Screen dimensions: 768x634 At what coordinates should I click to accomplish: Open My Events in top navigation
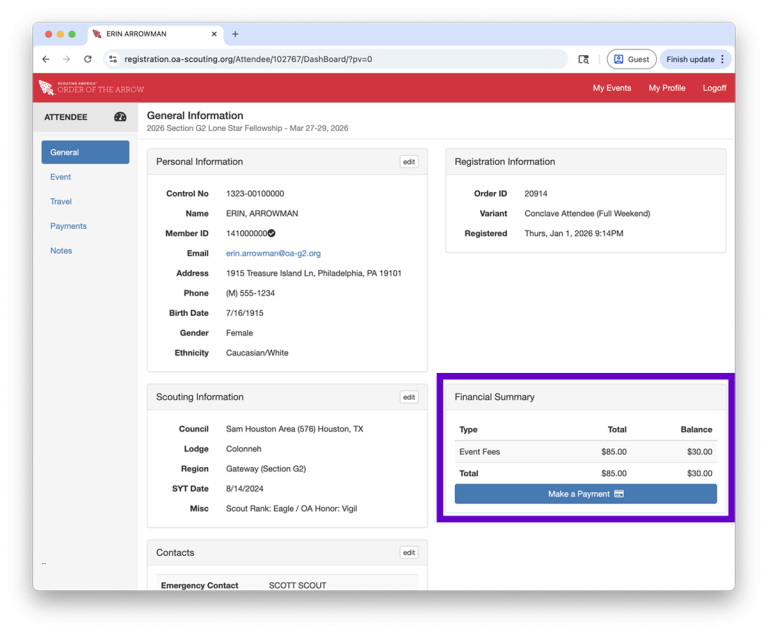(611, 88)
